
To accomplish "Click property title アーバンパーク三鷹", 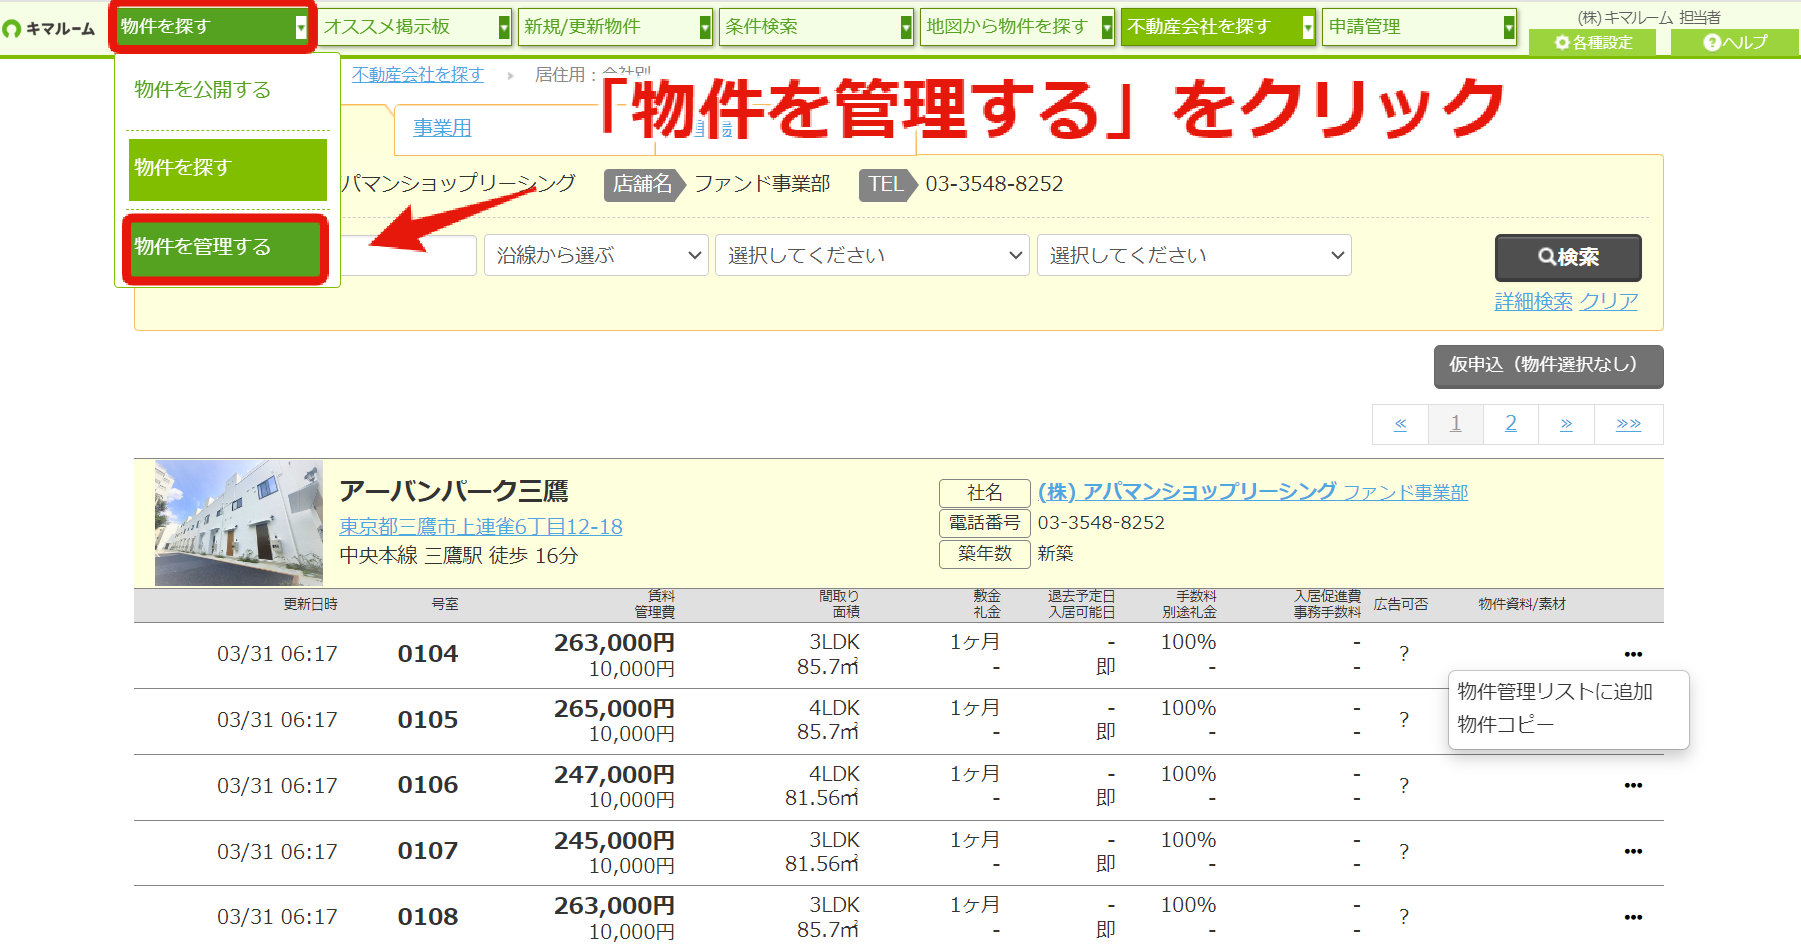I will [454, 491].
